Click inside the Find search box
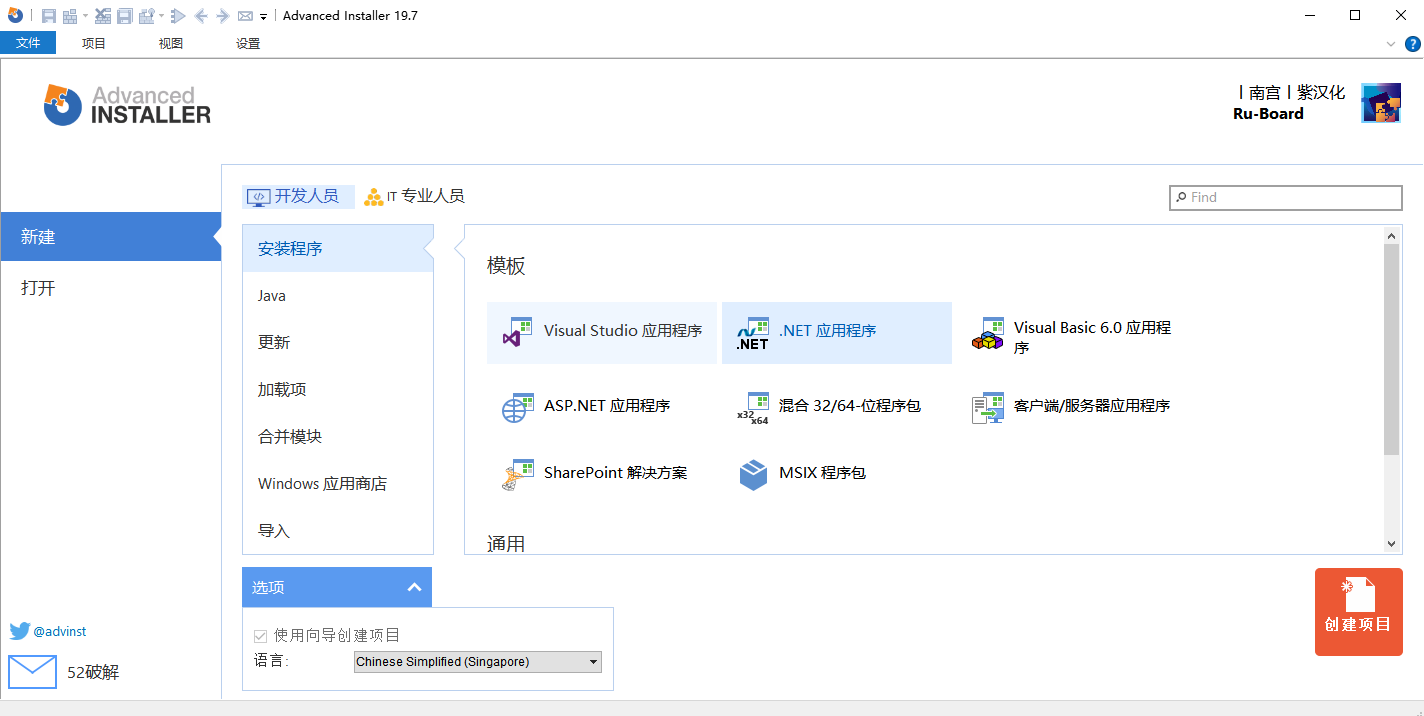The image size is (1424, 716). click(x=1285, y=197)
